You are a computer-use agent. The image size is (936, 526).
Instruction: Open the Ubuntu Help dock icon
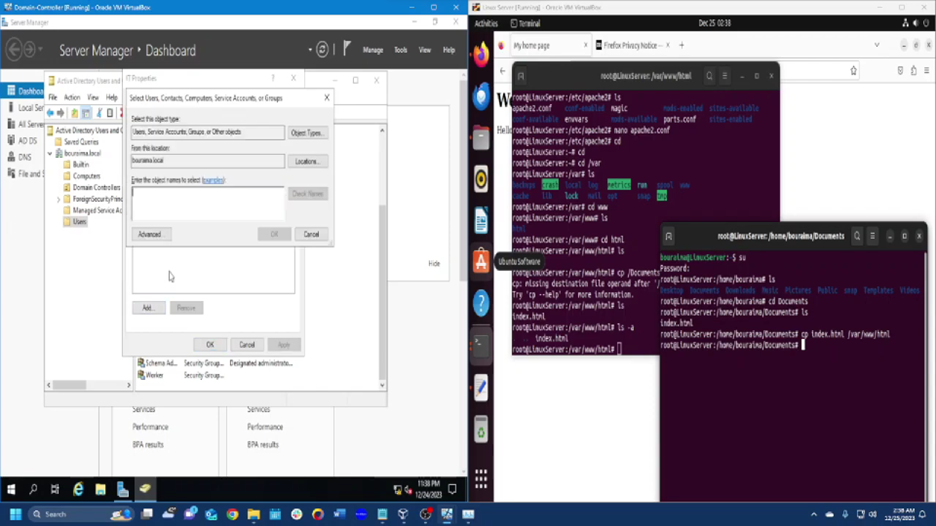[x=481, y=302]
